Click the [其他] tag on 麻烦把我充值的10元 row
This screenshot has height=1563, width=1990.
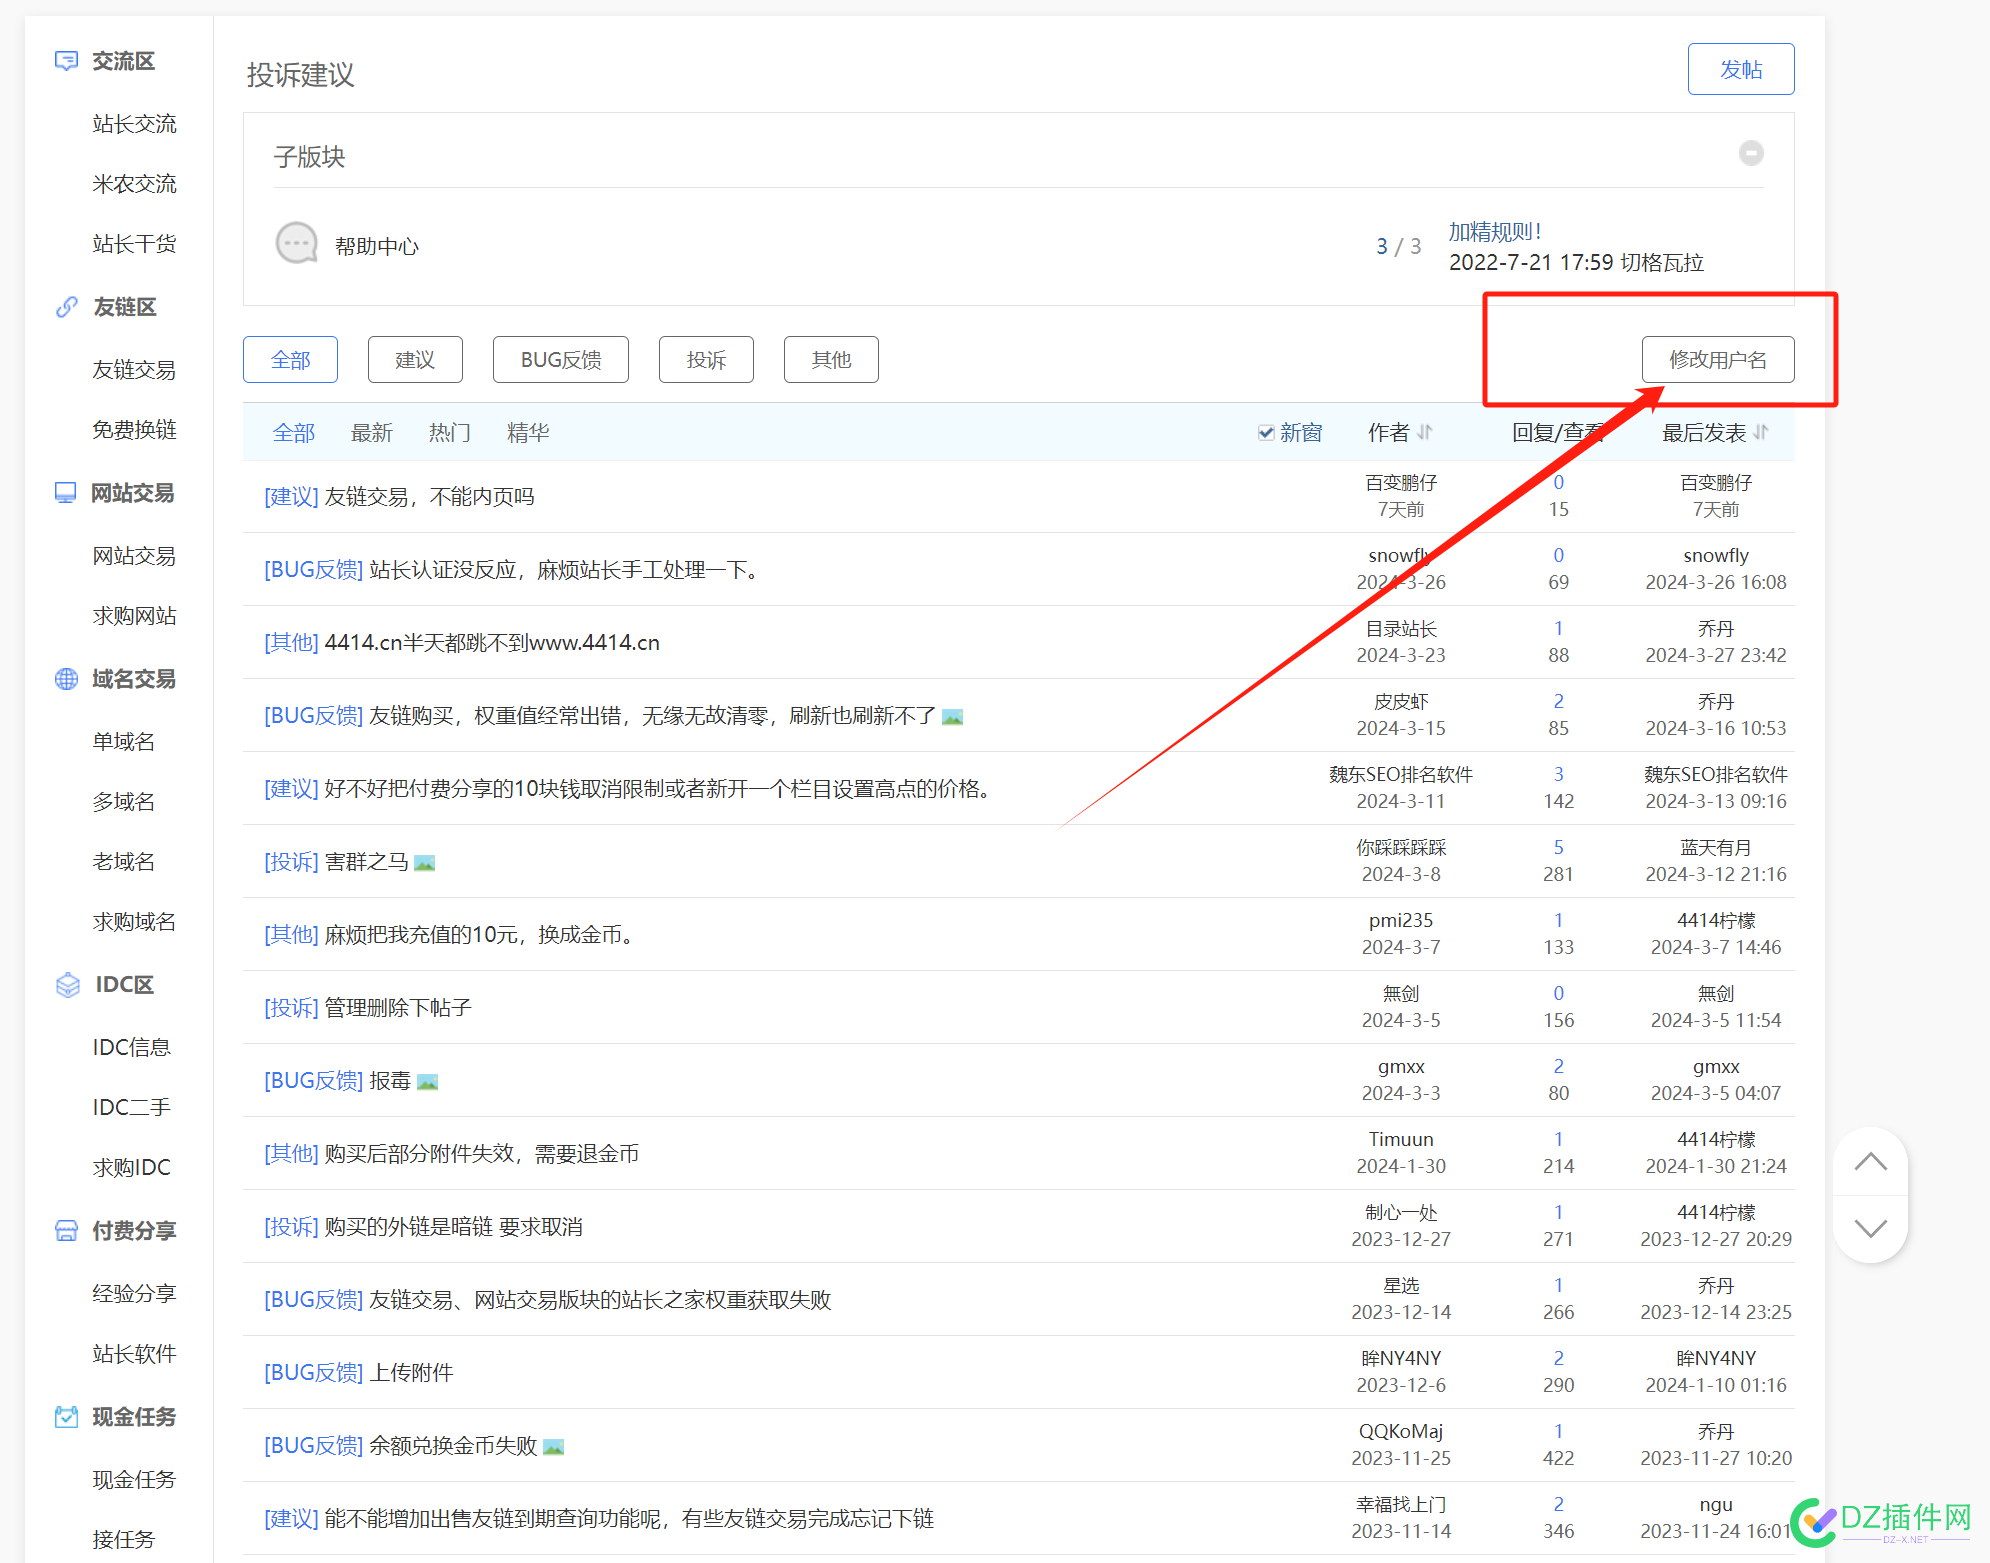291,935
